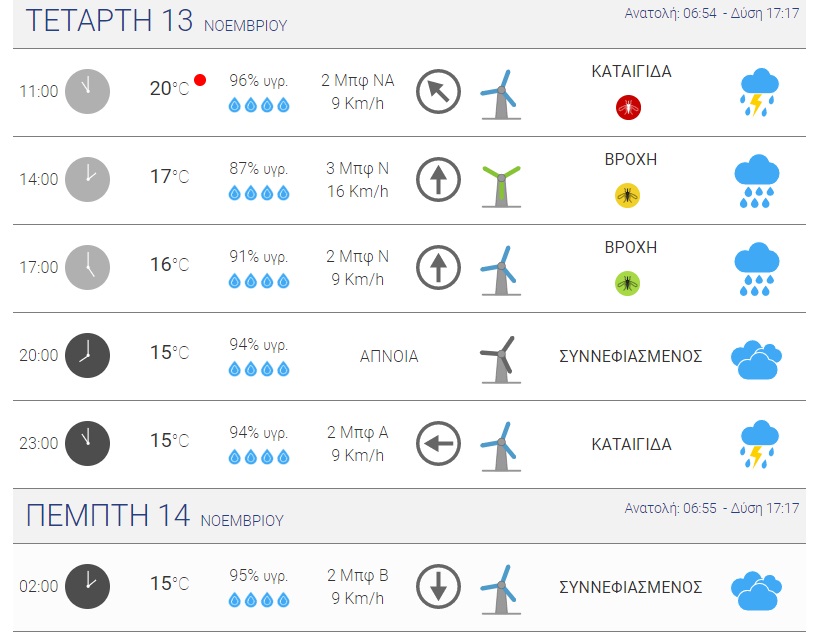Click the ΠΕΜΠΤΗ 14 day header

[x=108, y=515]
